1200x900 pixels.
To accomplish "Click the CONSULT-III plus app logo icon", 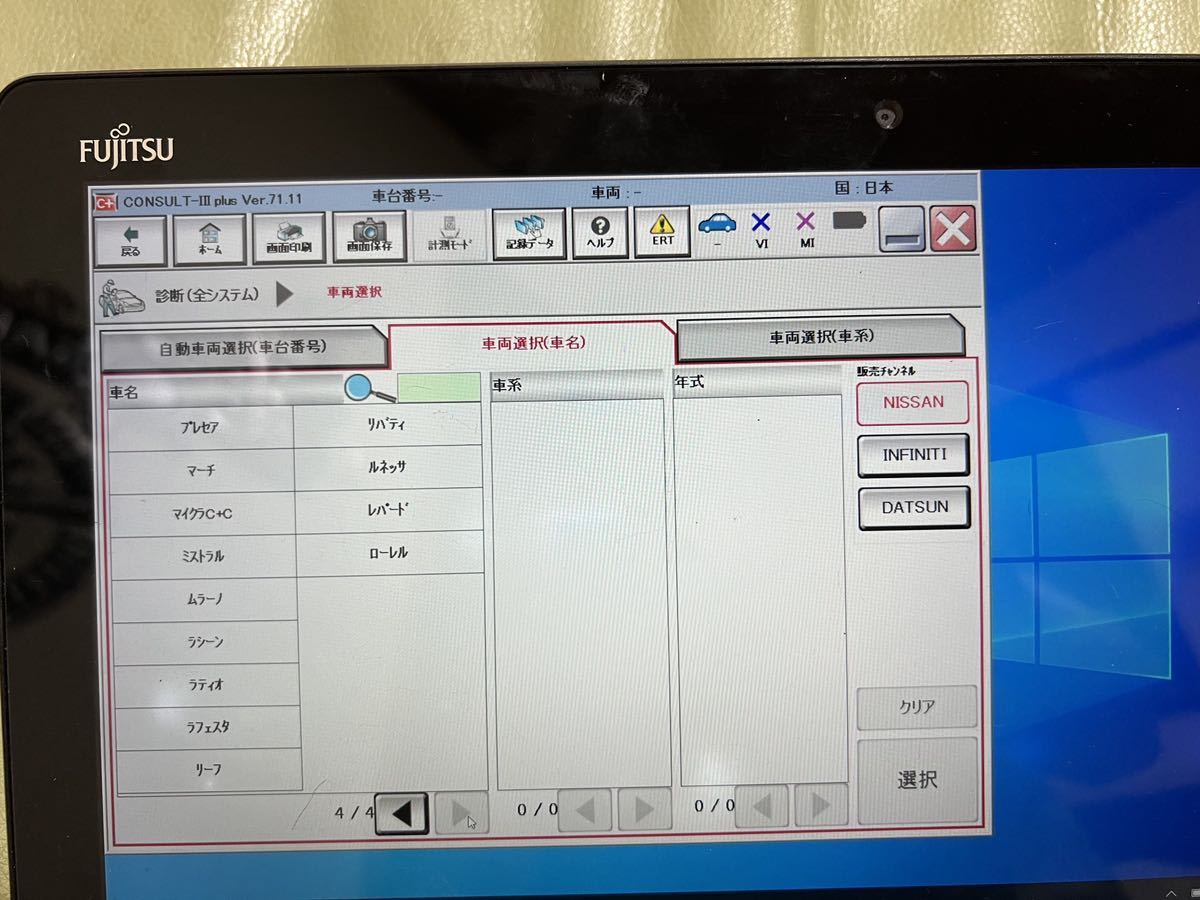I will coord(106,201).
